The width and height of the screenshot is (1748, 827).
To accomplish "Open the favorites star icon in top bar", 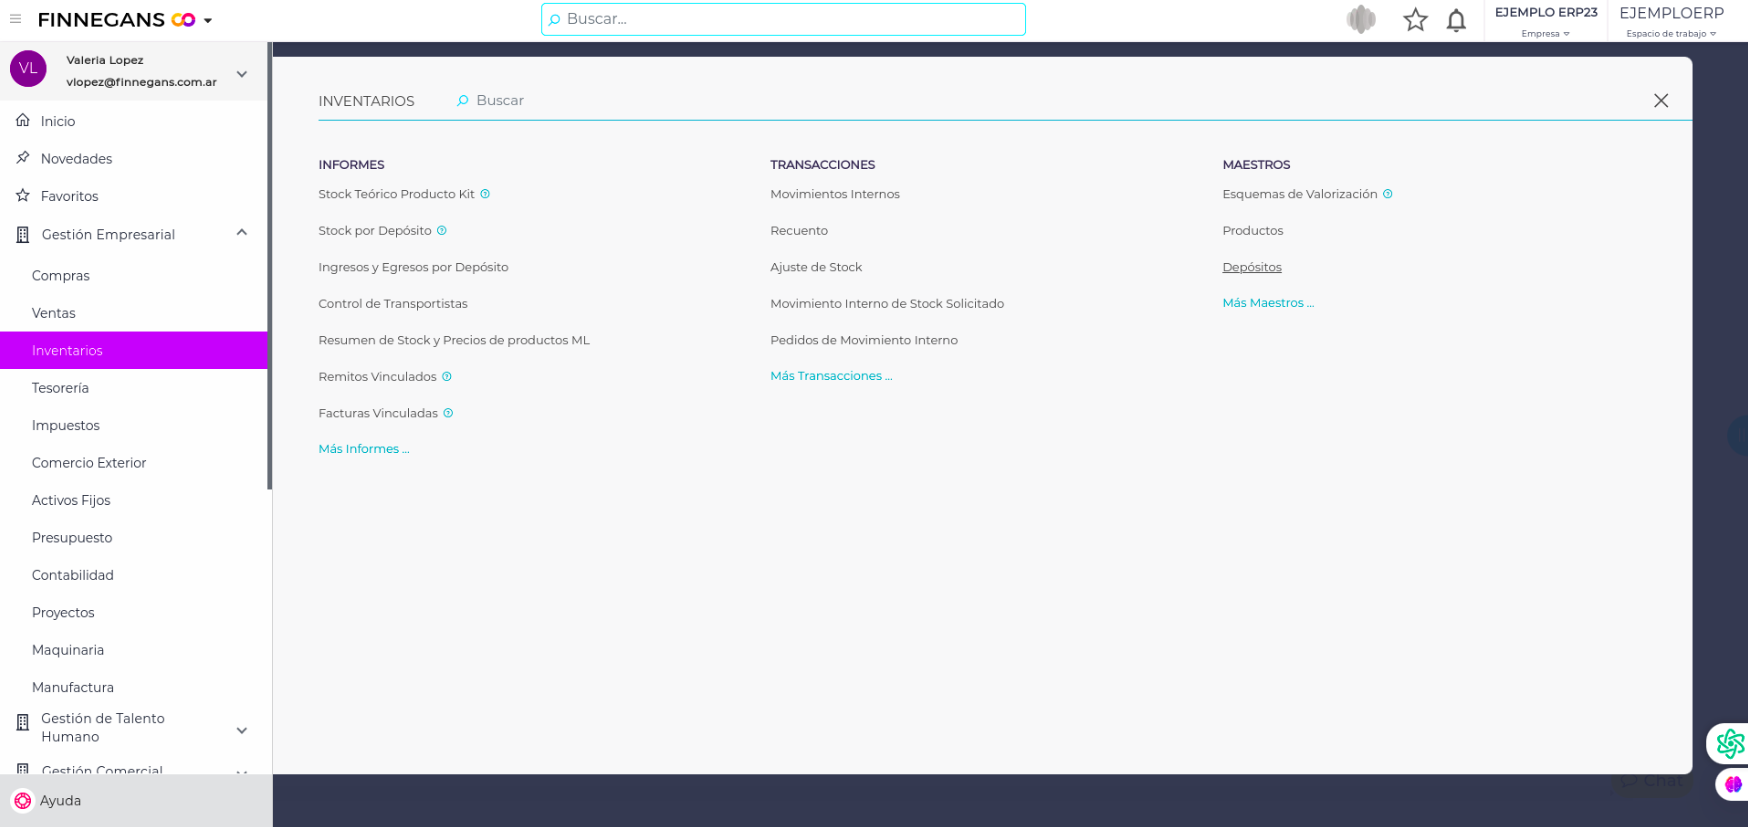I will [x=1415, y=20].
